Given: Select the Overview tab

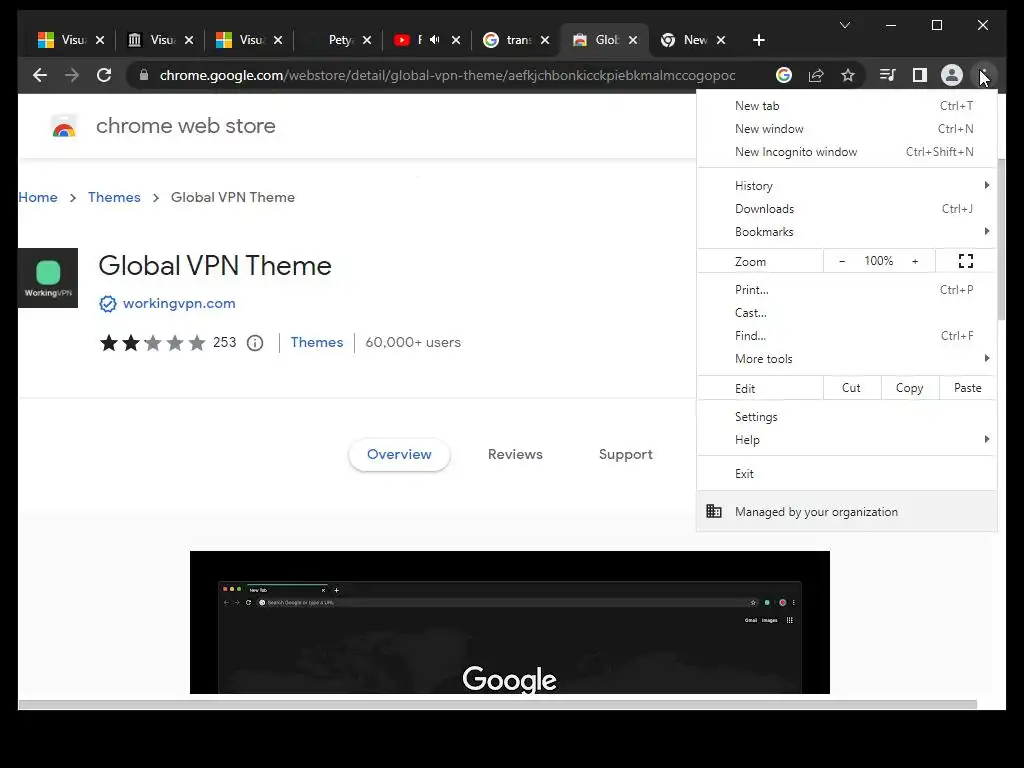Looking at the screenshot, I should (399, 455).
